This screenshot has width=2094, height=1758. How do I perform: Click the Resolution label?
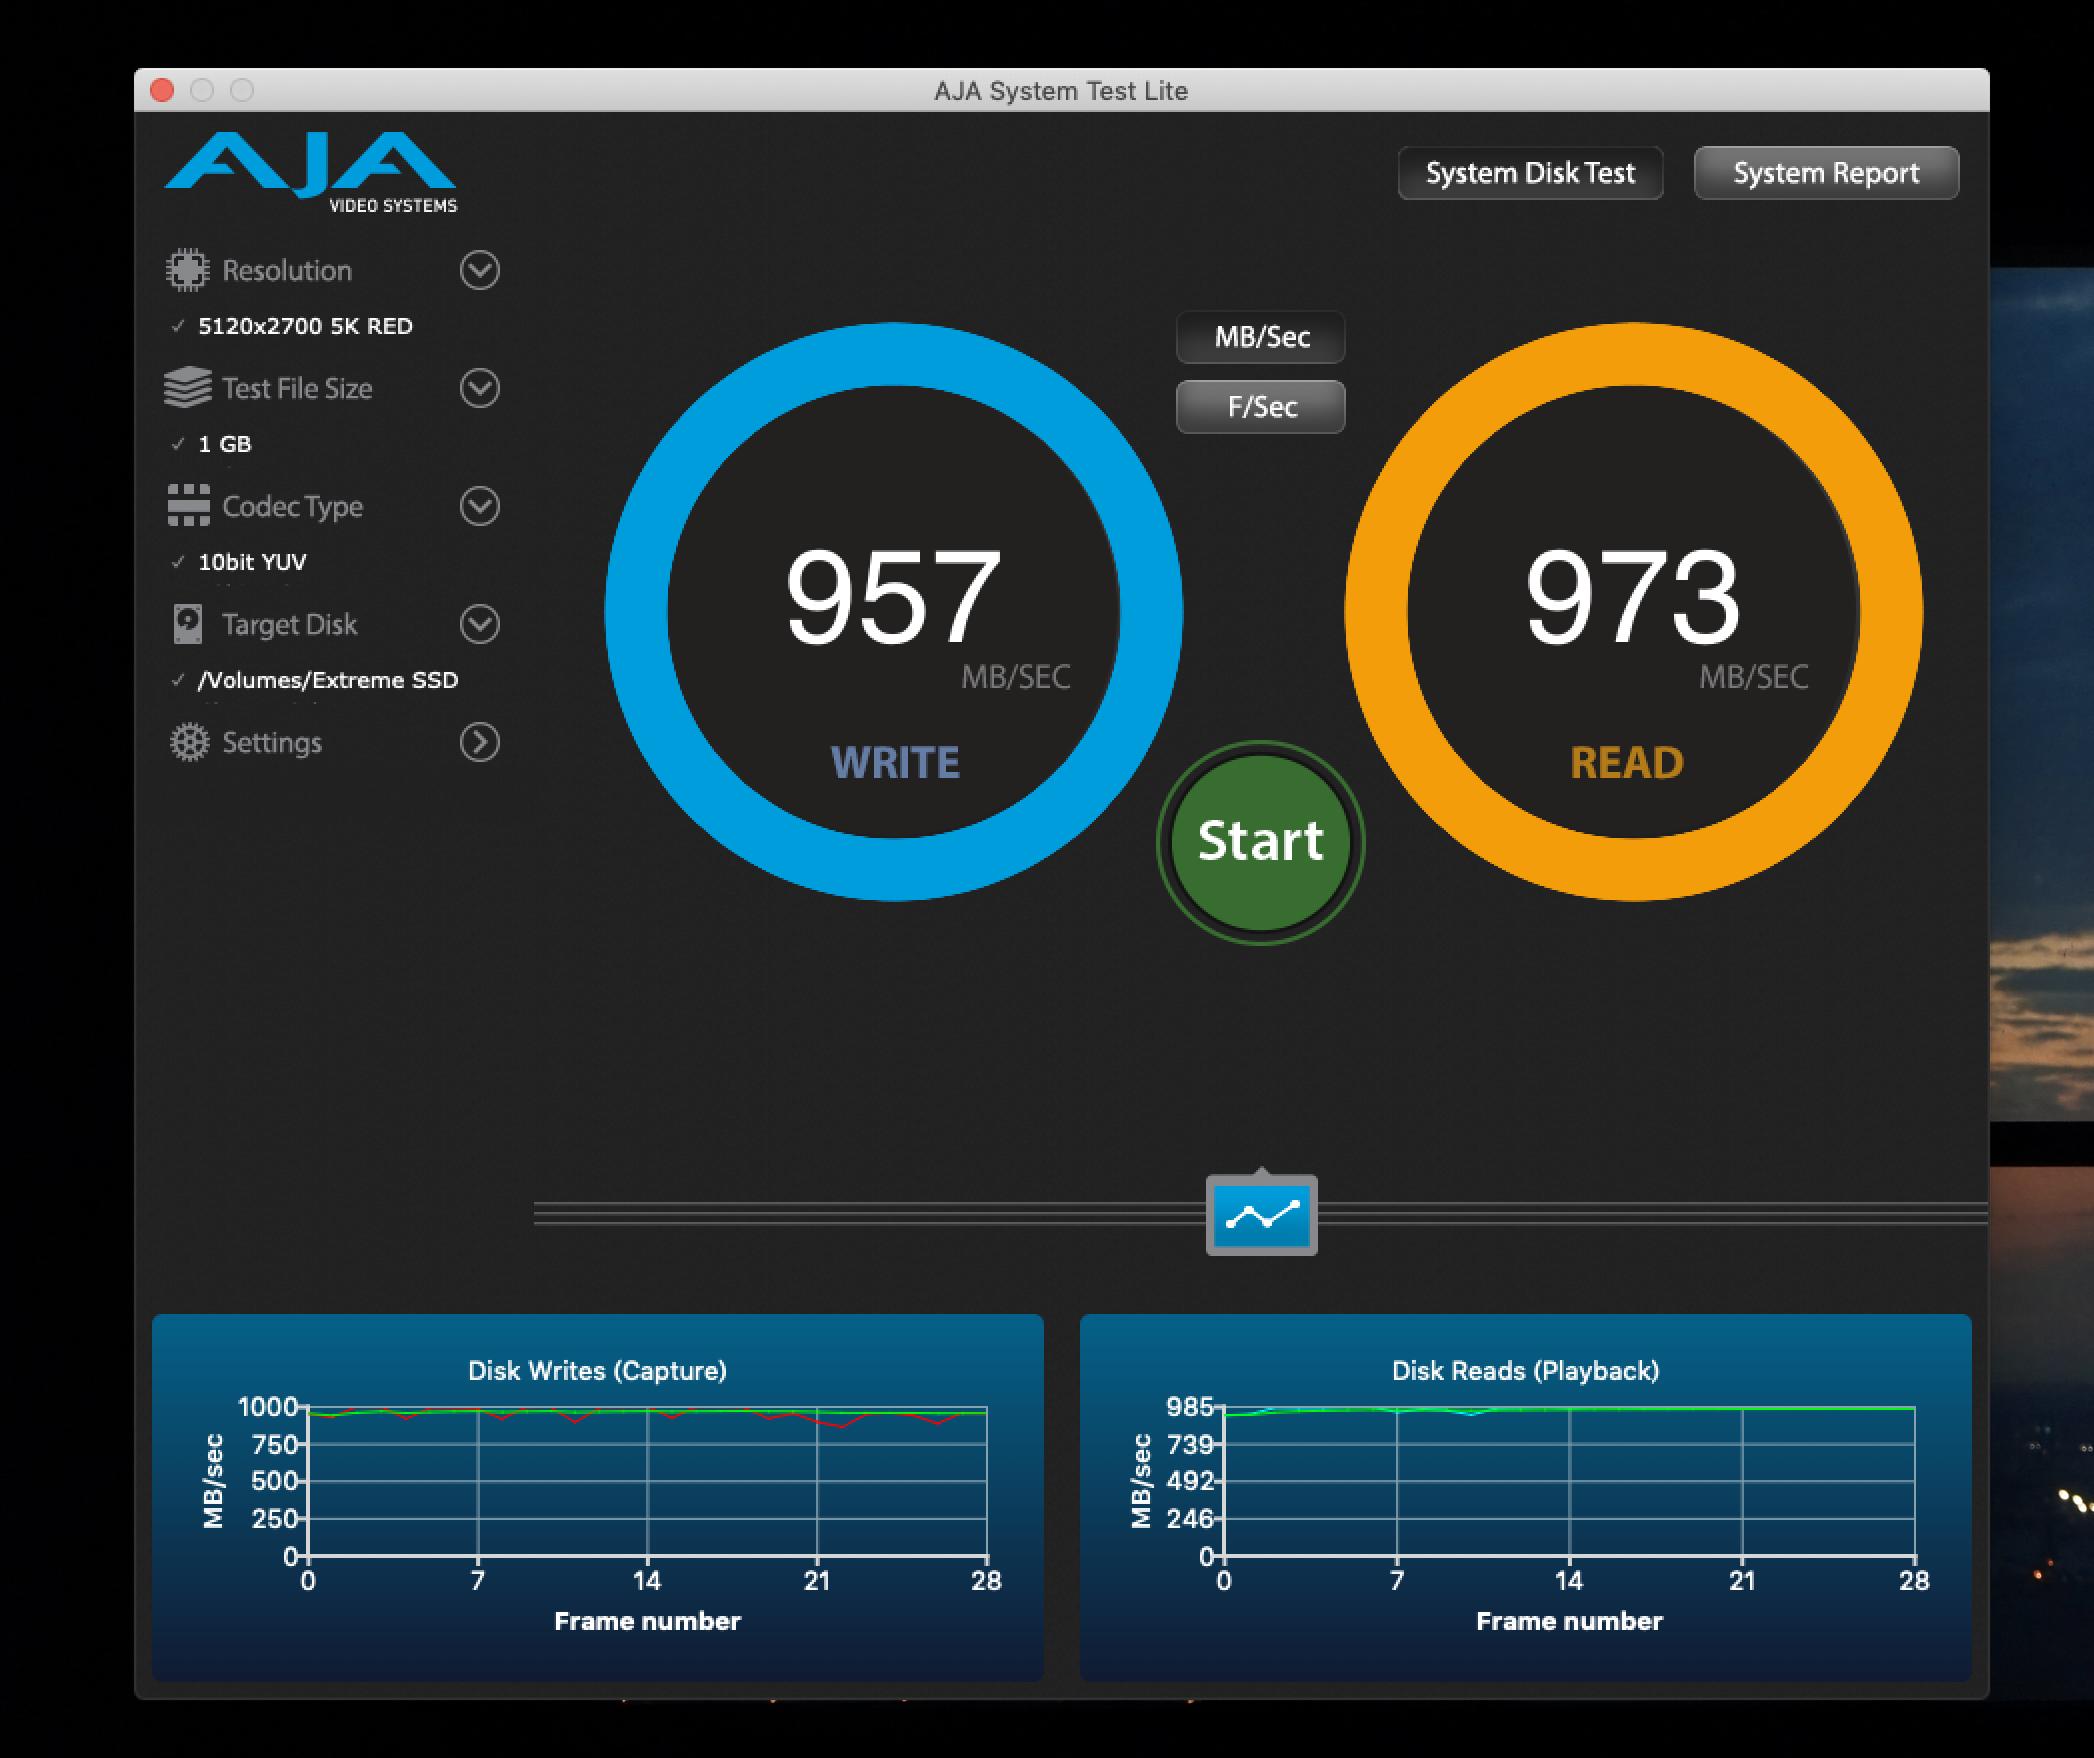click(x=287, y=270)
